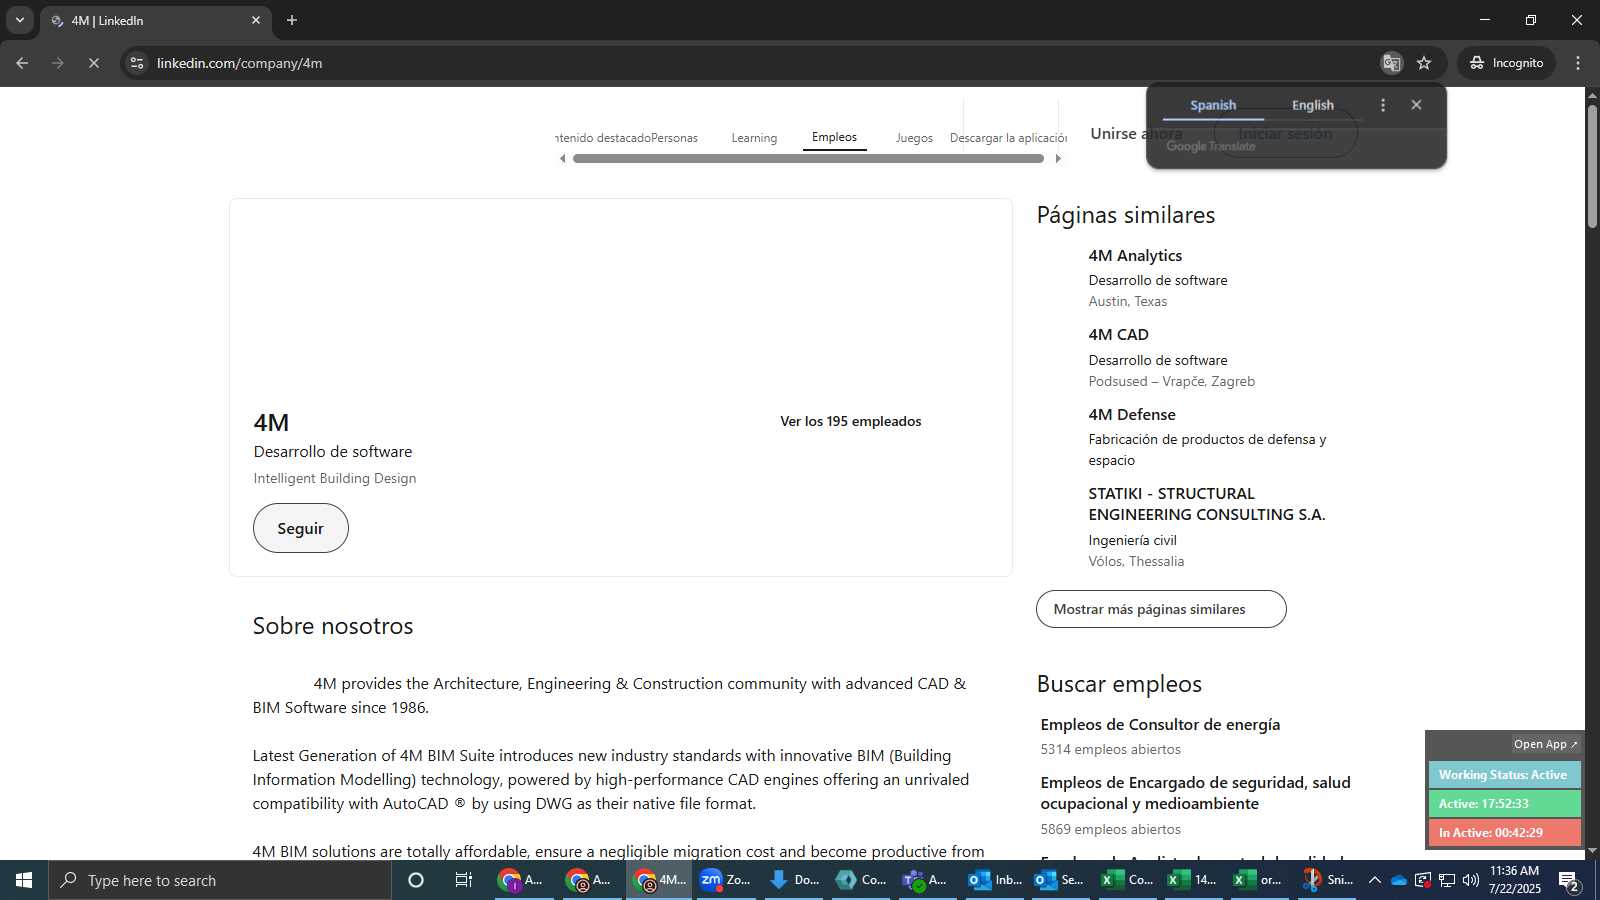Click the Seguir button
Image resolution: width=1600 pixels, height=900 pixels.
[301, 528]
